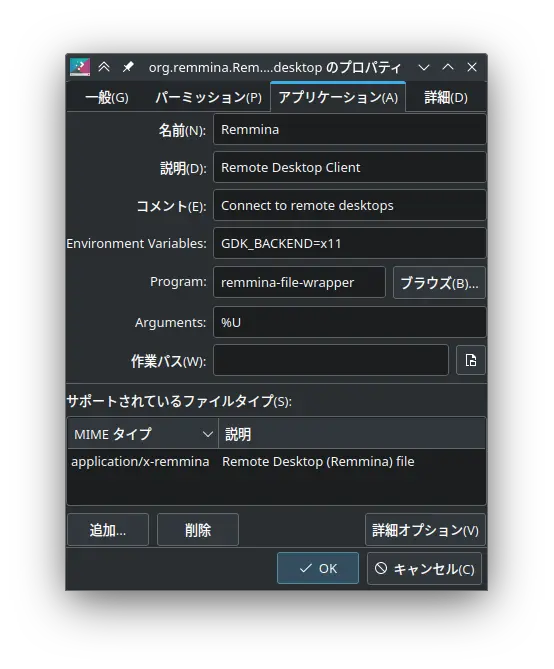This screenshot has height=669, width=554.
Task: Click the keep-above double chevron icon
Action: (104, 67)
